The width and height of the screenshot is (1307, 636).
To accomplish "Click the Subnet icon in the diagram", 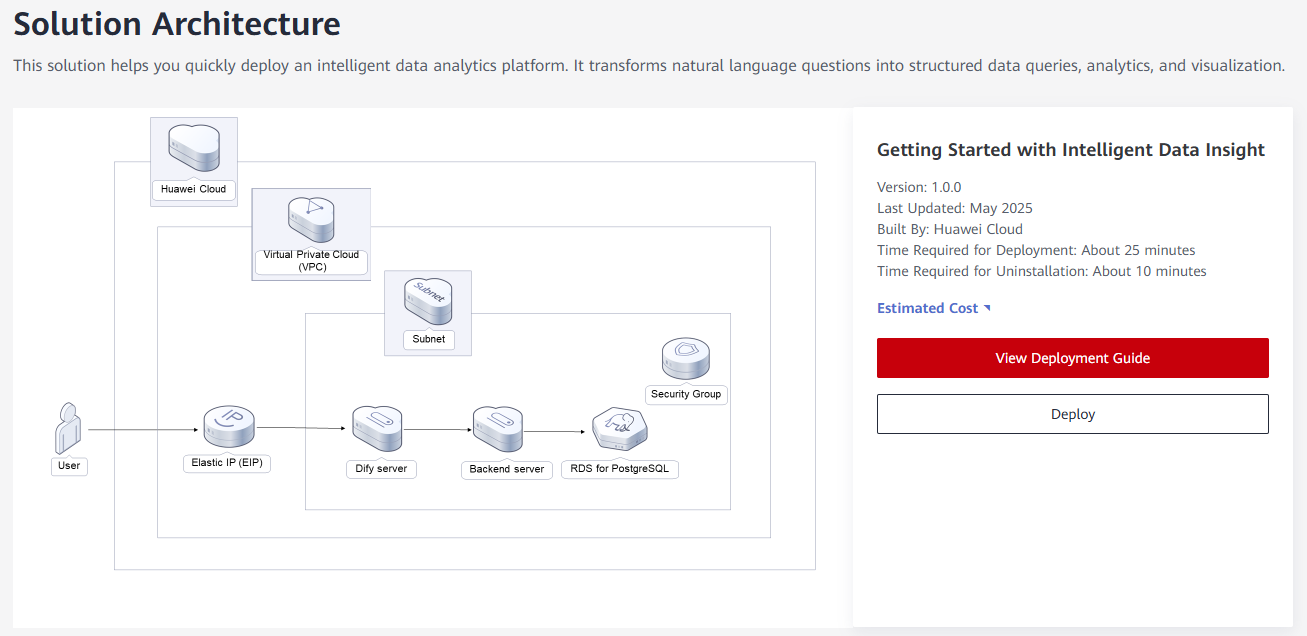I will [x=428, y=302].
